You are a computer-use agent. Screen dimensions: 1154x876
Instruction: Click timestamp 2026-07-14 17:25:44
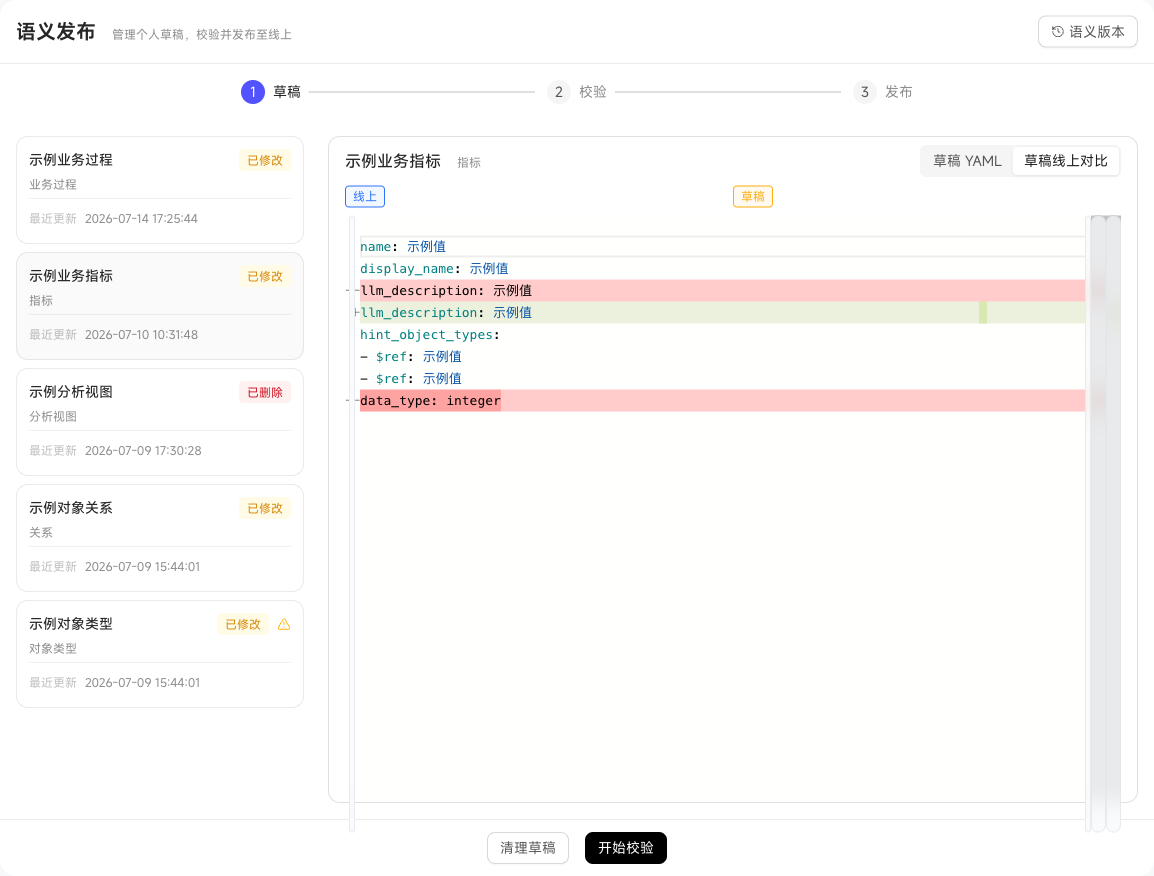141,219
